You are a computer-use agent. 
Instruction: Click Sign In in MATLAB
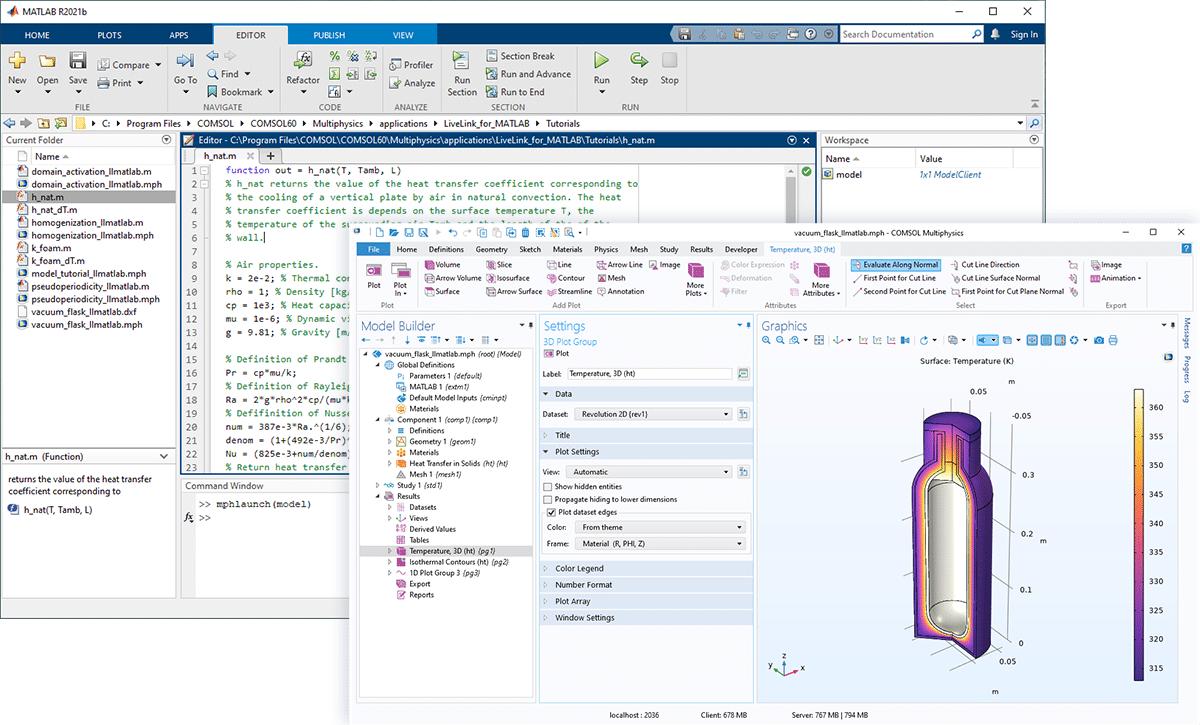pos(1025,34)
